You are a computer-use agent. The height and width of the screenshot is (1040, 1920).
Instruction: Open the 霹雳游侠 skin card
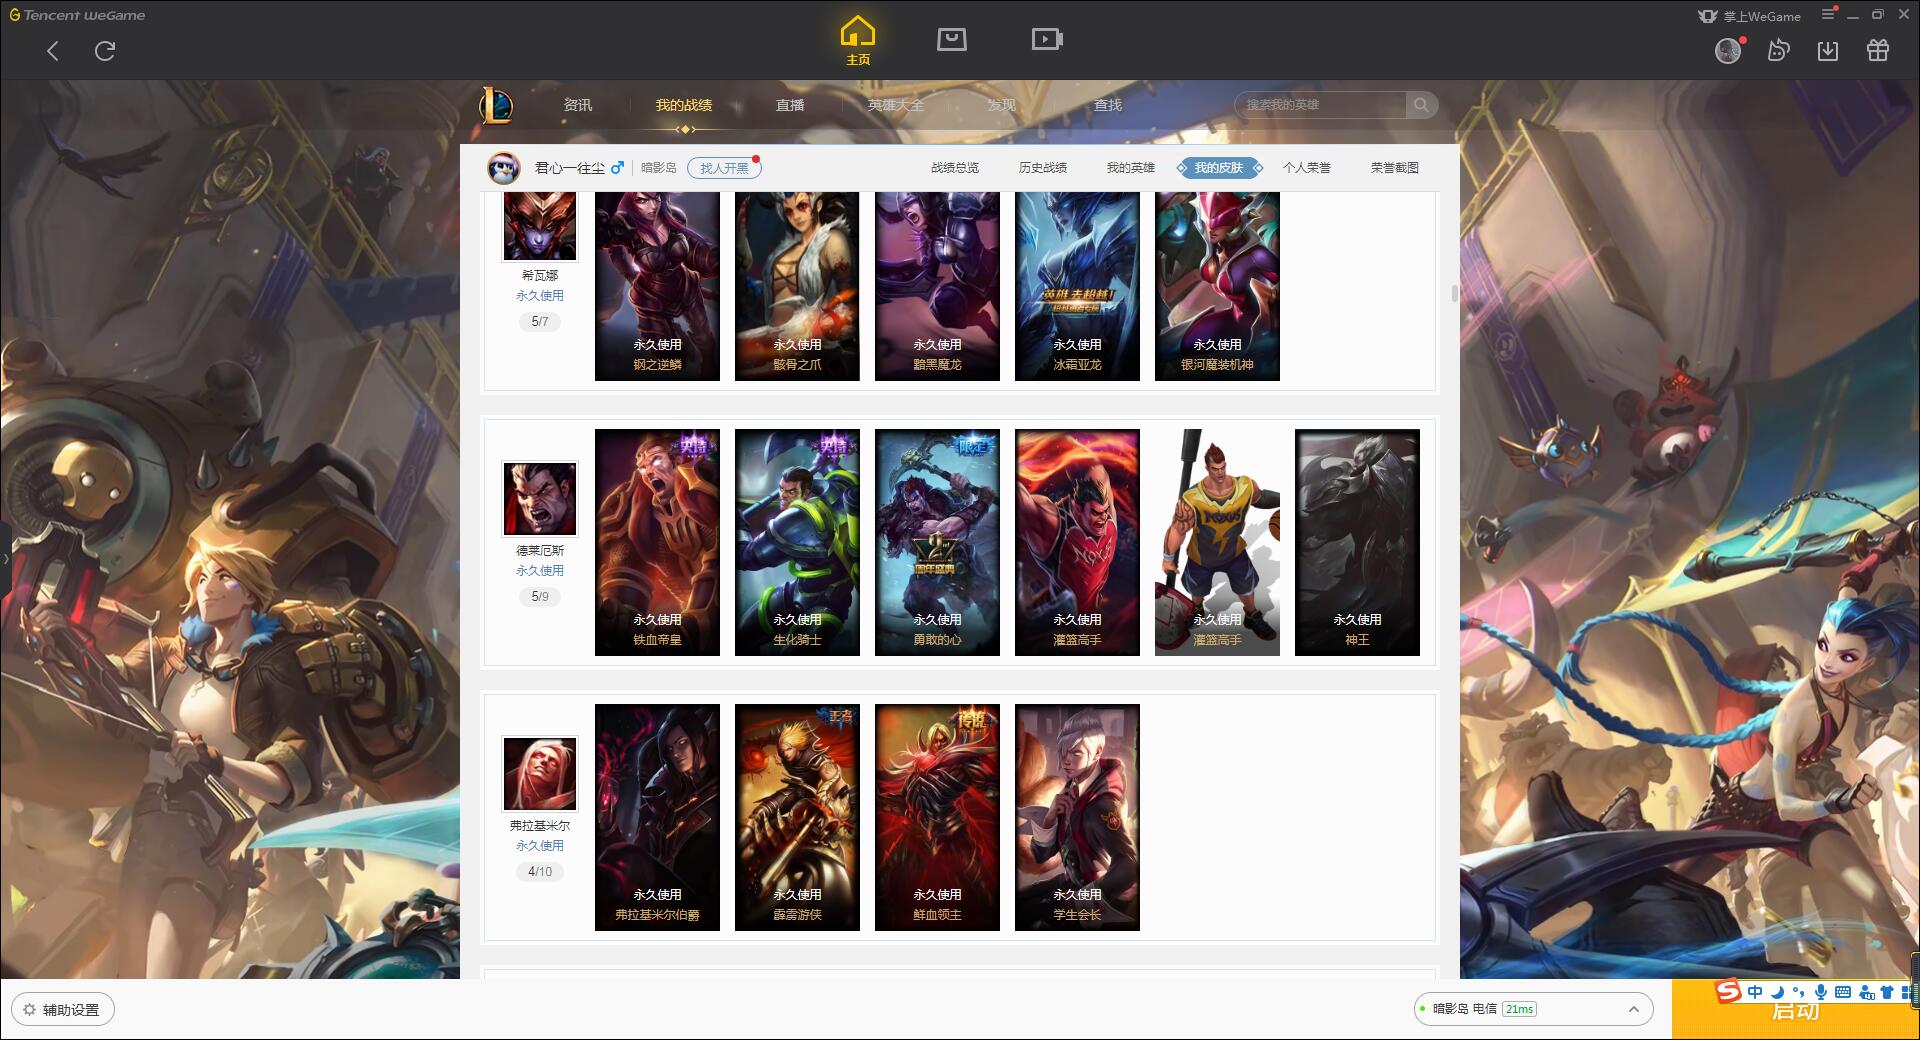point(797,818)
